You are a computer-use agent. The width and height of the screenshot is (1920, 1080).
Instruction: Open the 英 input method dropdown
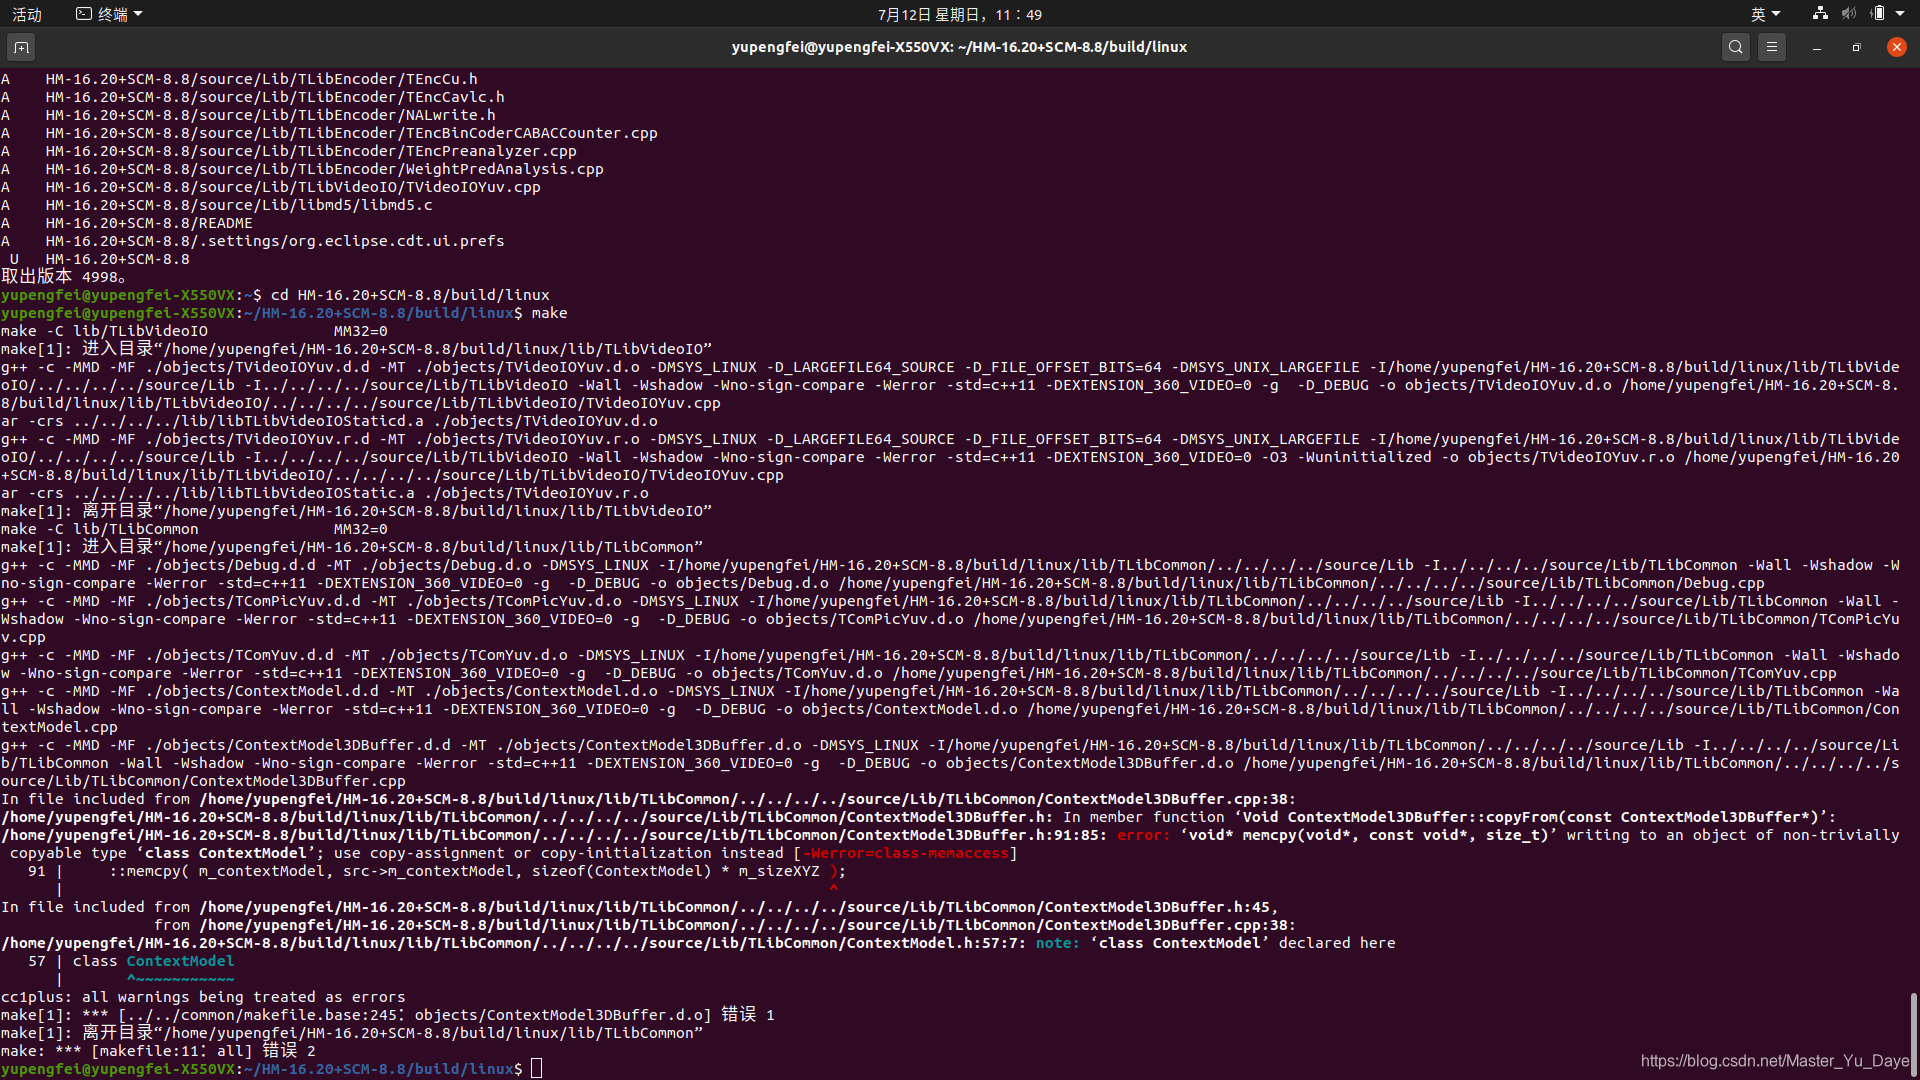coord(1765,14)
